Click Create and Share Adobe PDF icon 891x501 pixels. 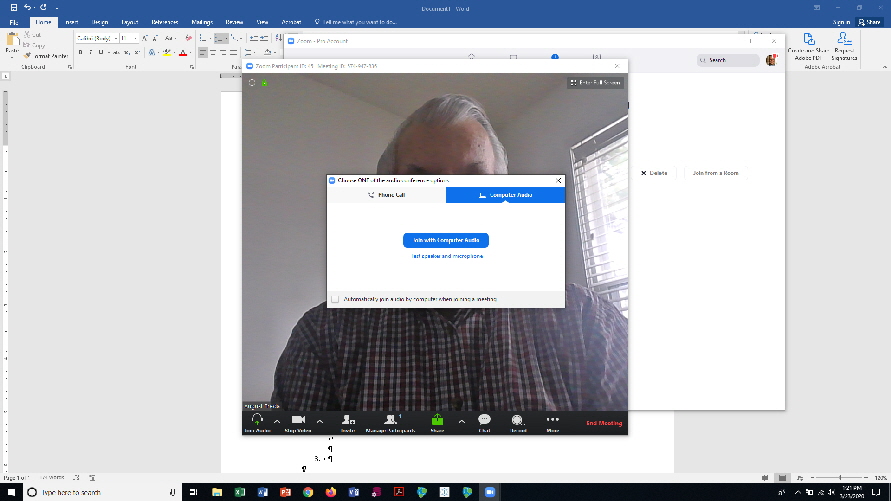tap(809, 46)
